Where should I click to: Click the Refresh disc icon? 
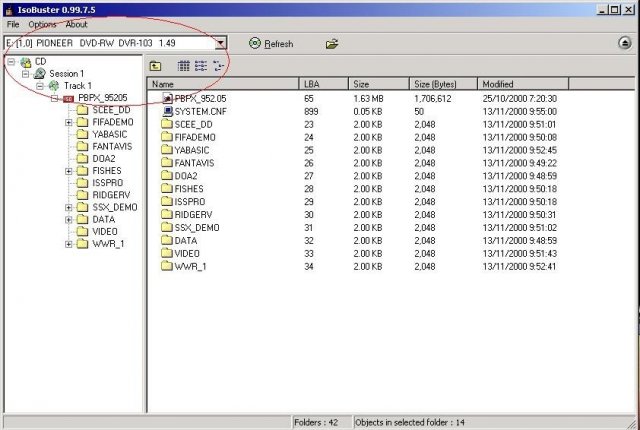[255, 43]
